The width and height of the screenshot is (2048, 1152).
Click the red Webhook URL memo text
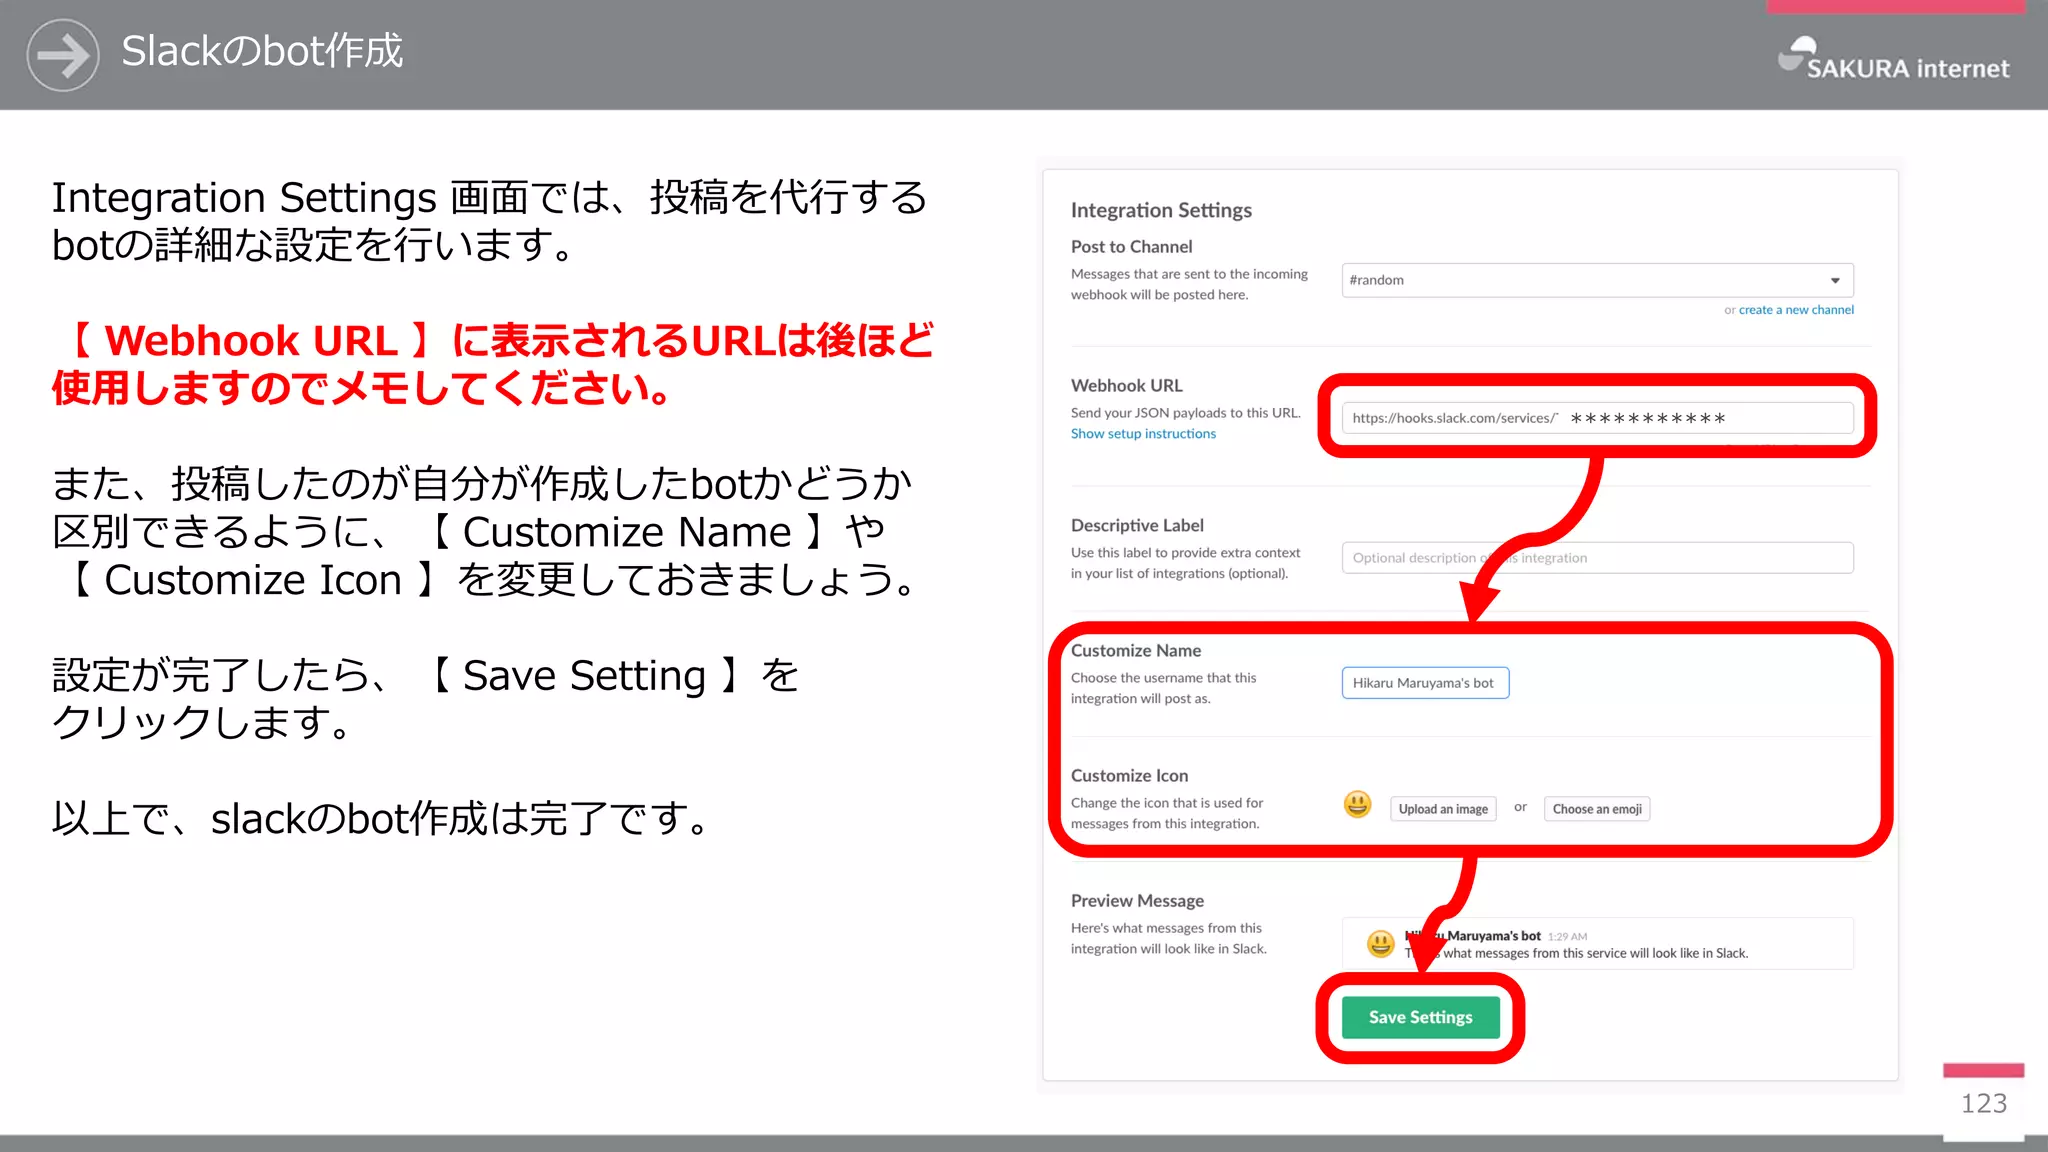(493, 364)
